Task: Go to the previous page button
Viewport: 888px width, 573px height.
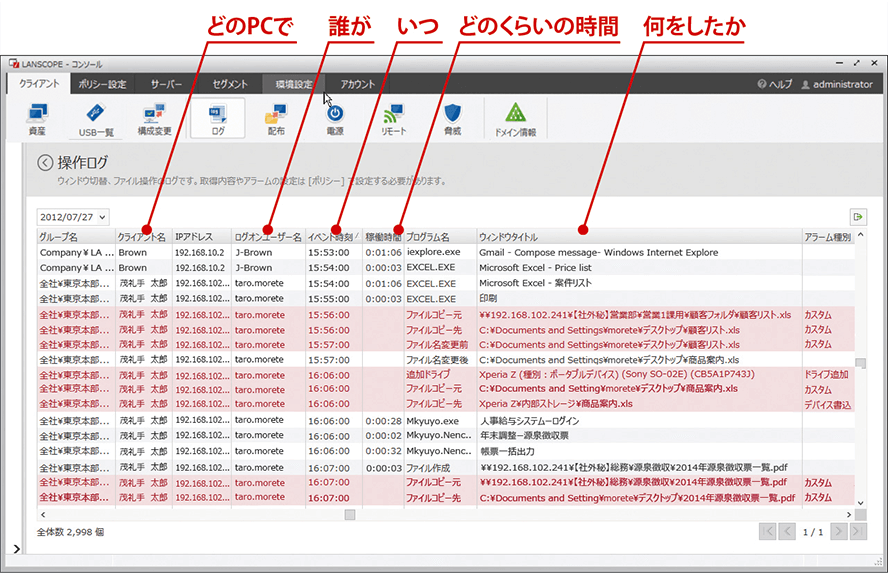Action: pos(787,531)
